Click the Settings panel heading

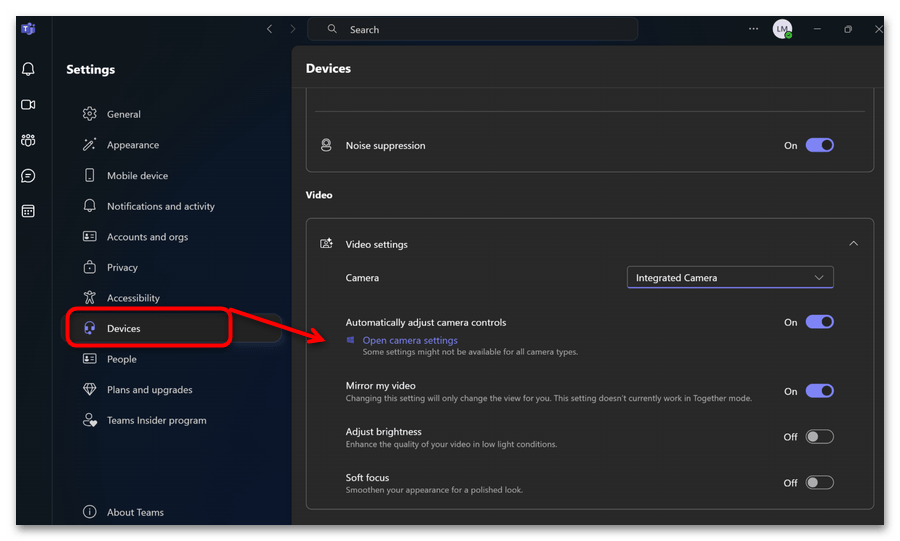coord(91,69)
